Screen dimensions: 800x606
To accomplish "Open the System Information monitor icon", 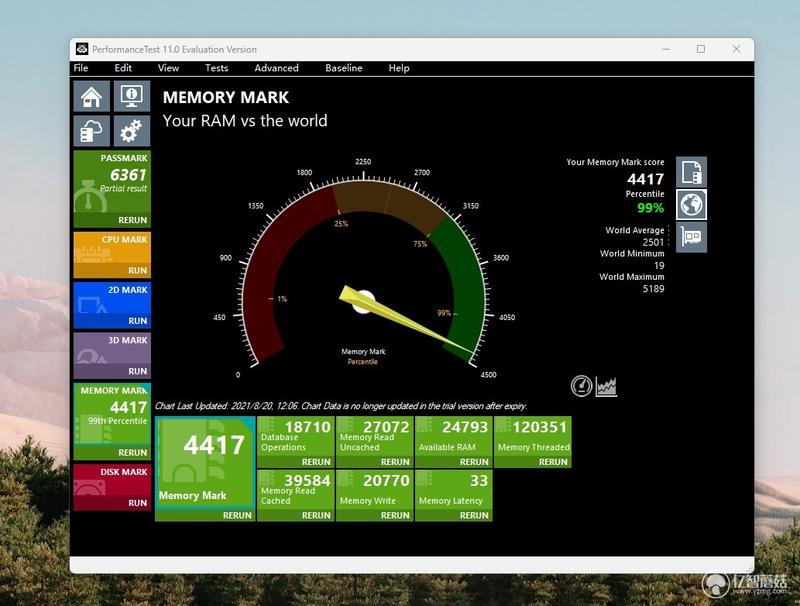I will point(132,96).
